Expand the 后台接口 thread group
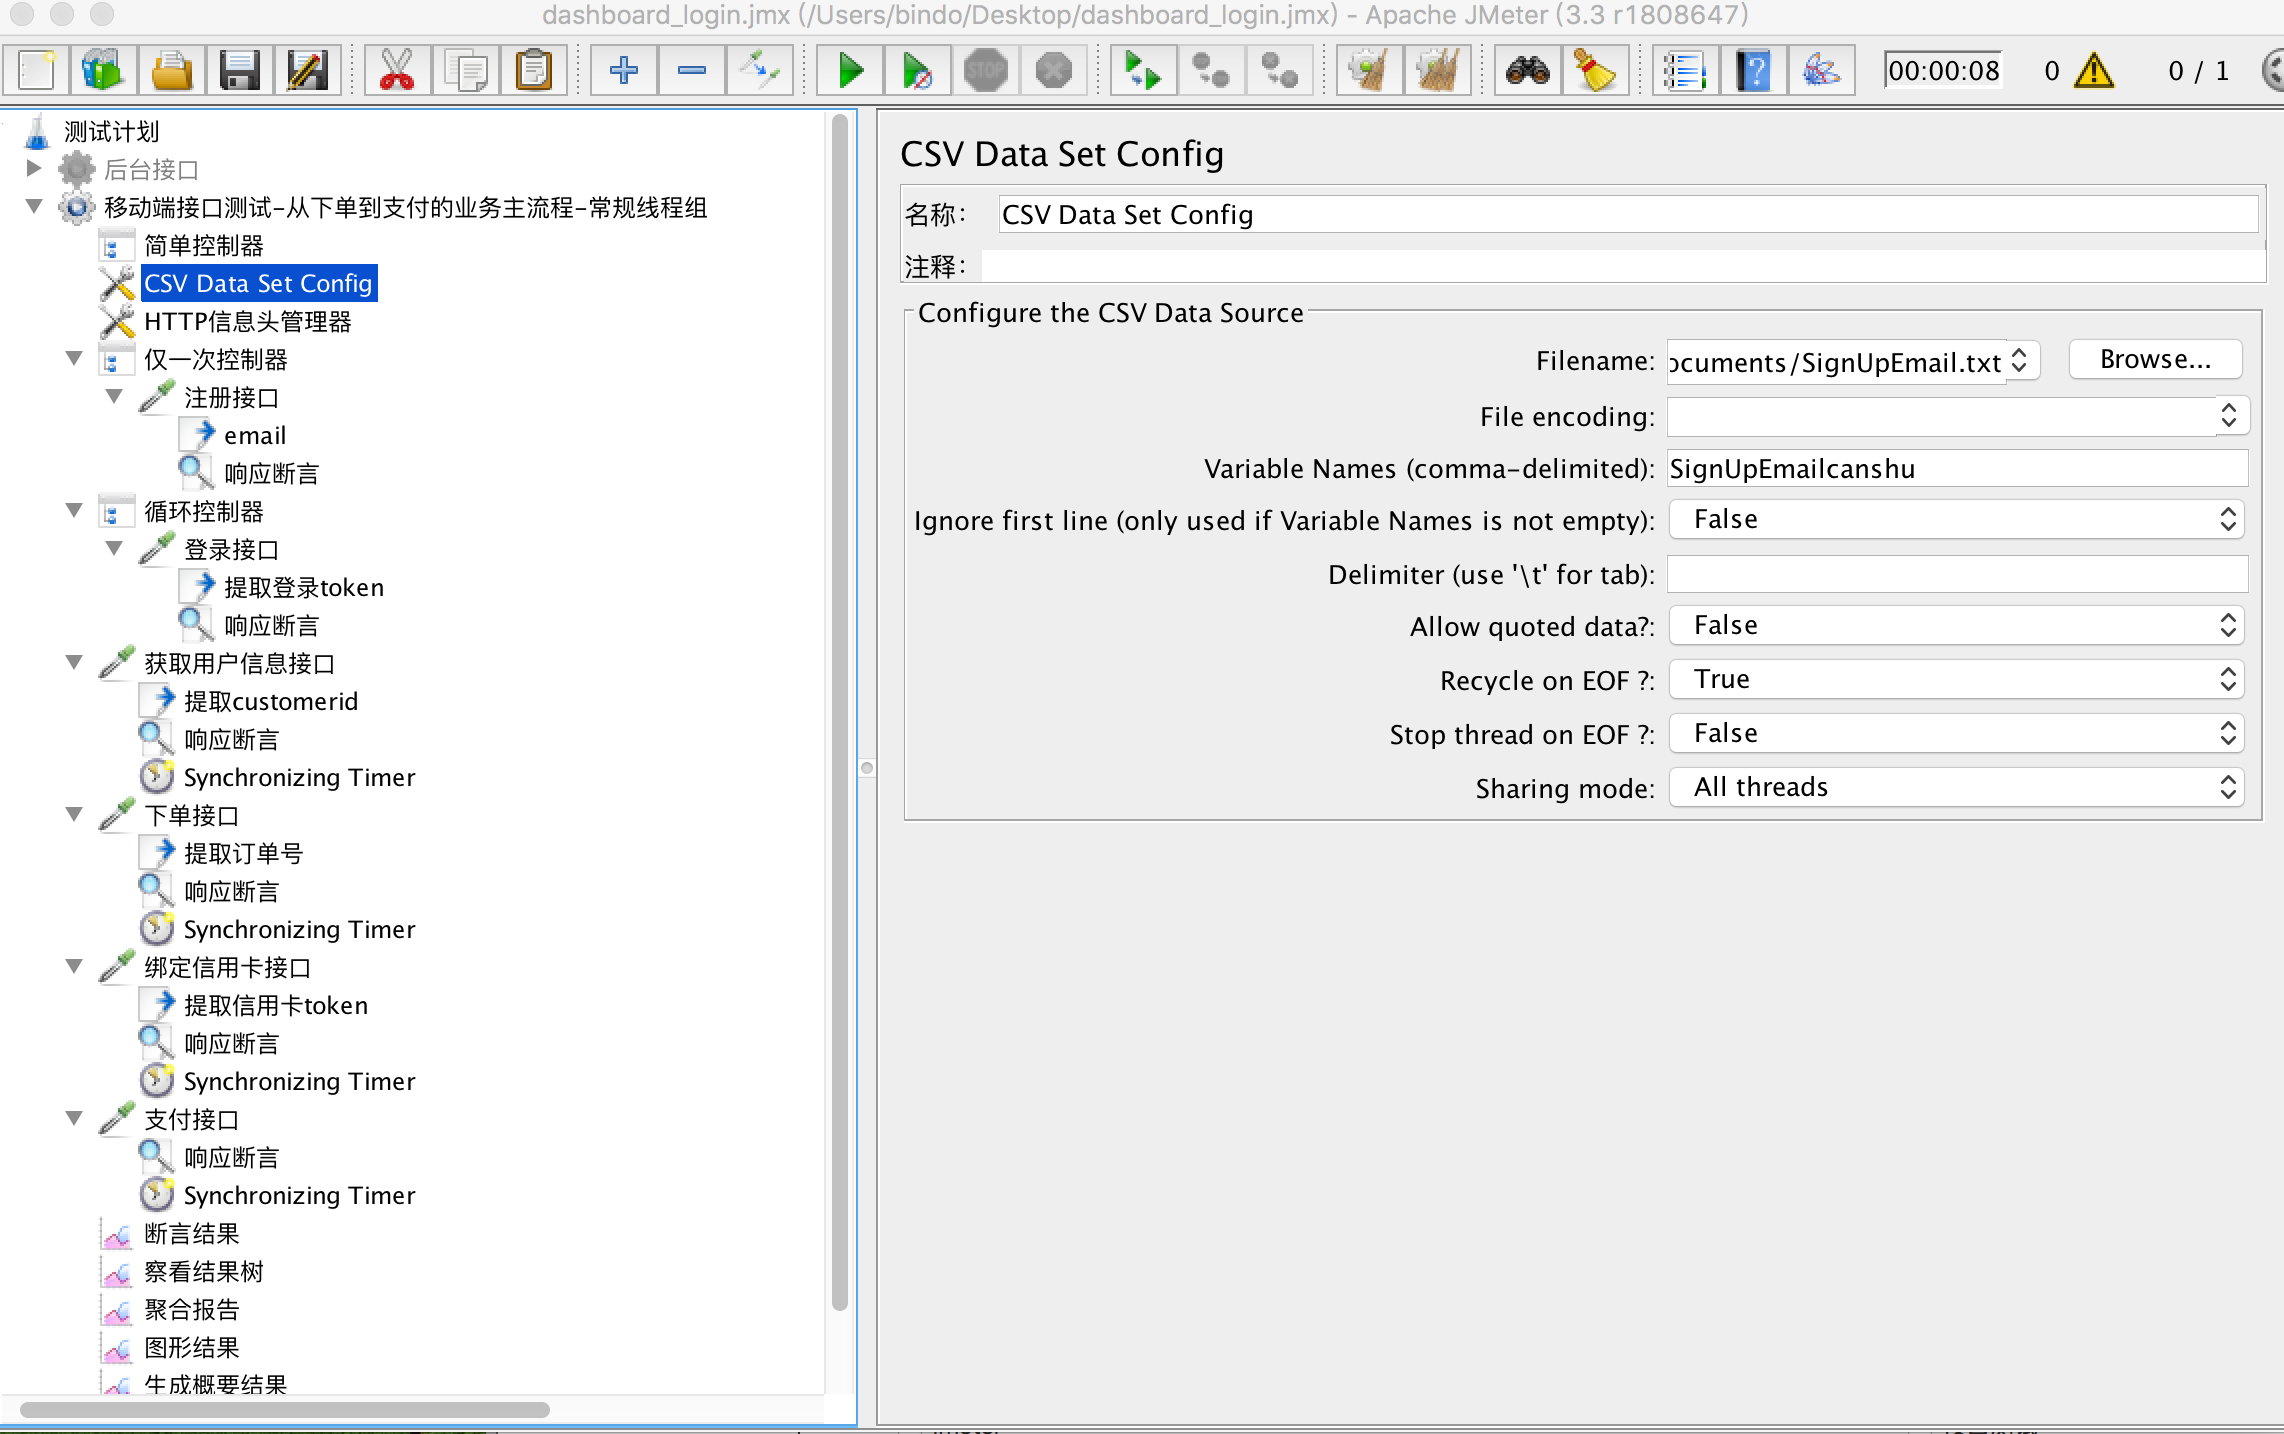This screenshot has width=2284, height=1434. pos(33,168)
